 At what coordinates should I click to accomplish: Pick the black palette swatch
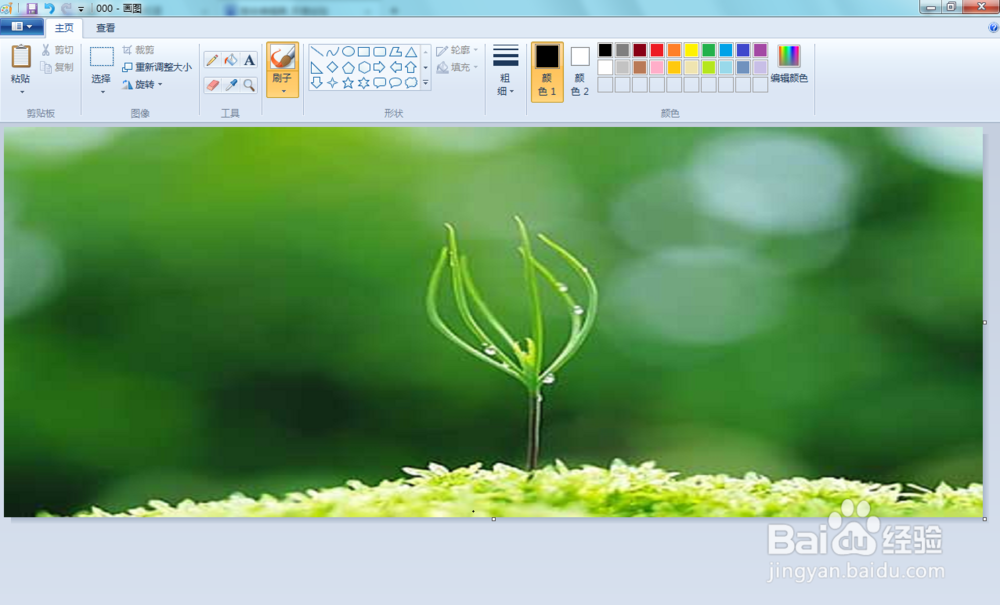click(x=605, y=50)
